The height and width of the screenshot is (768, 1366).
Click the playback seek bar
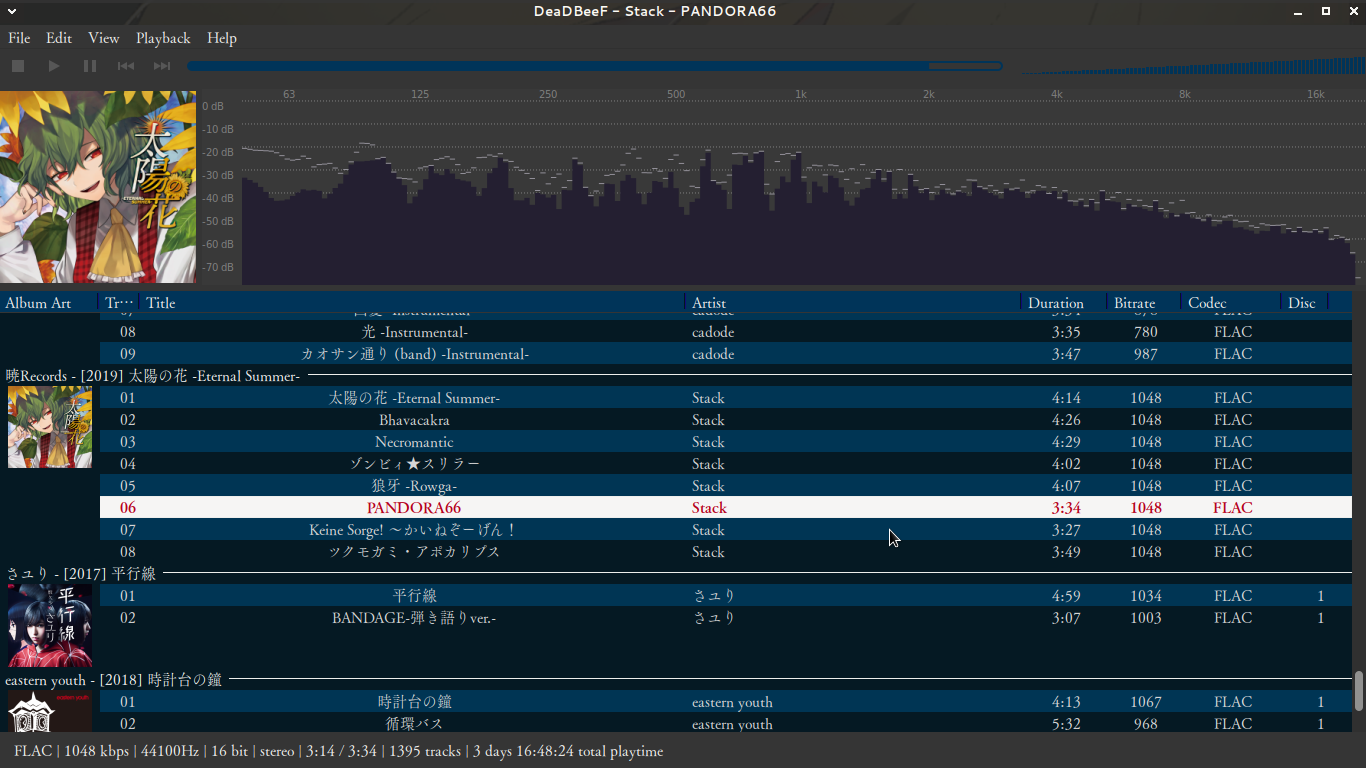pos(594,67)
